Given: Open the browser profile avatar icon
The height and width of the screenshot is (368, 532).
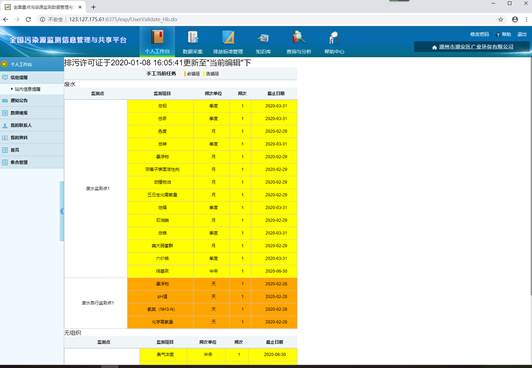Looking at the screenshot, I should click(515, 20).
